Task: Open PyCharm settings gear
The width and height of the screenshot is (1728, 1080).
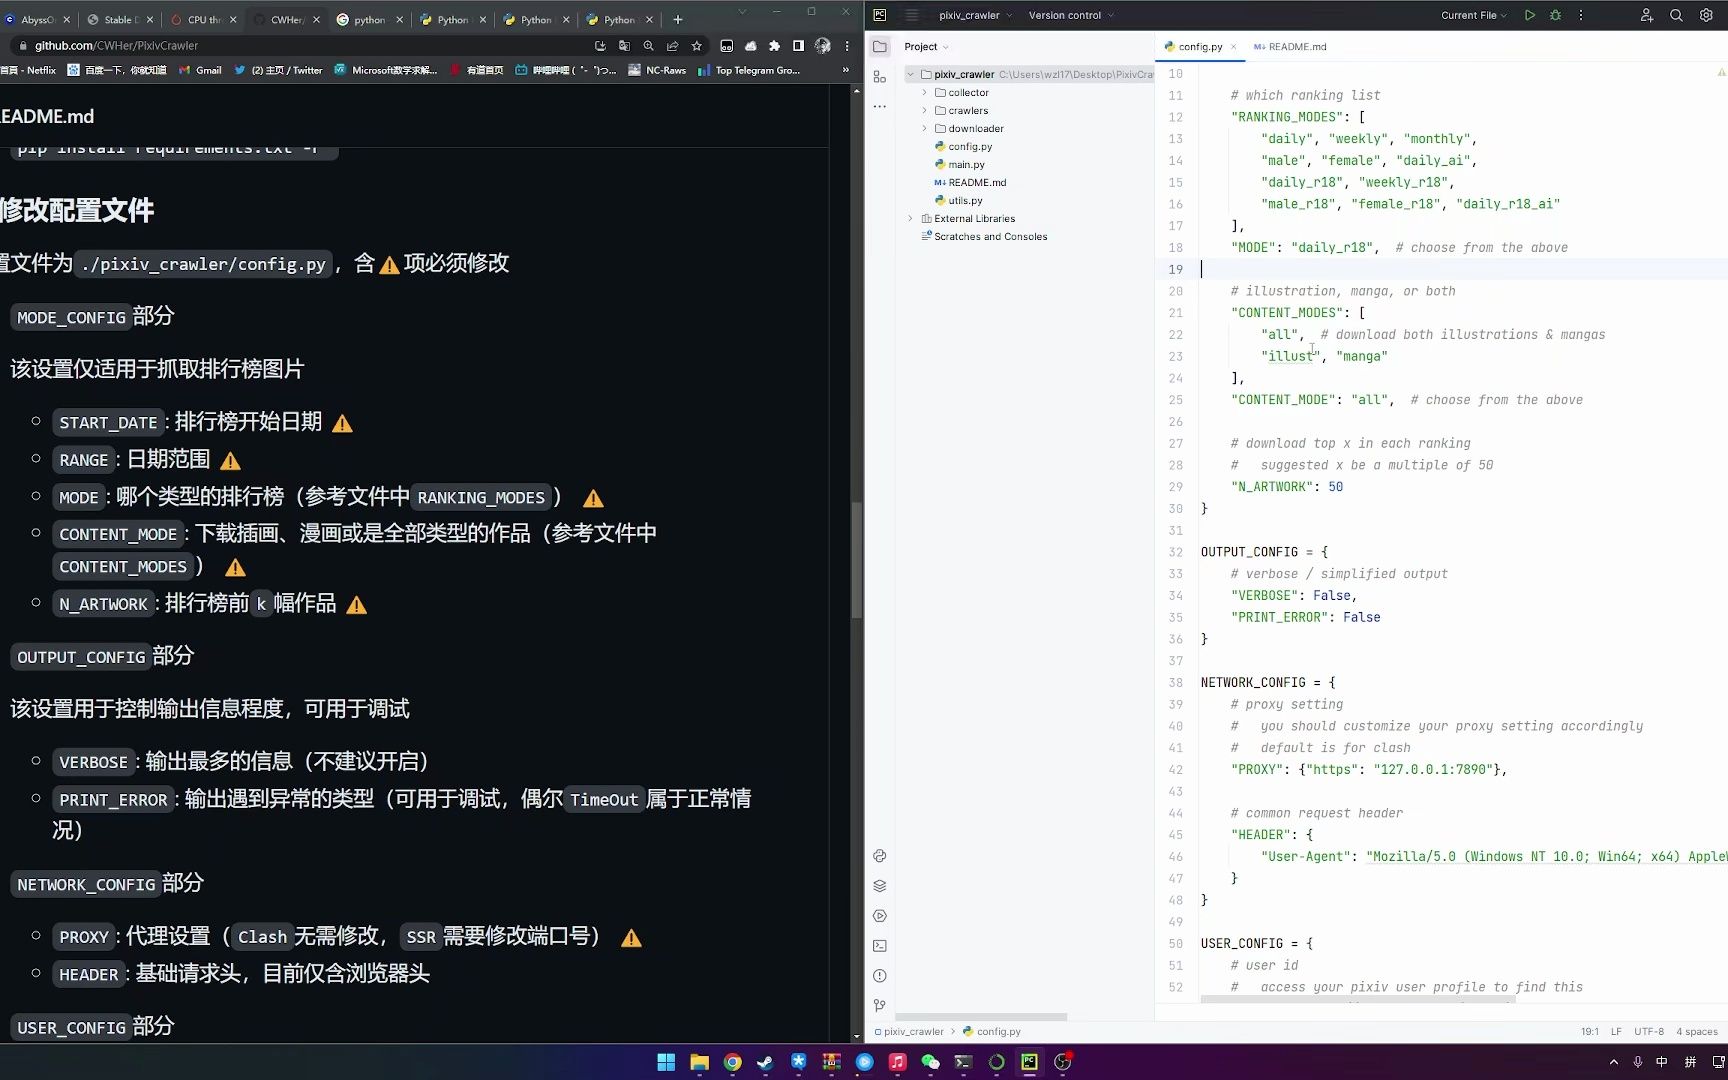Action: 1706,15
